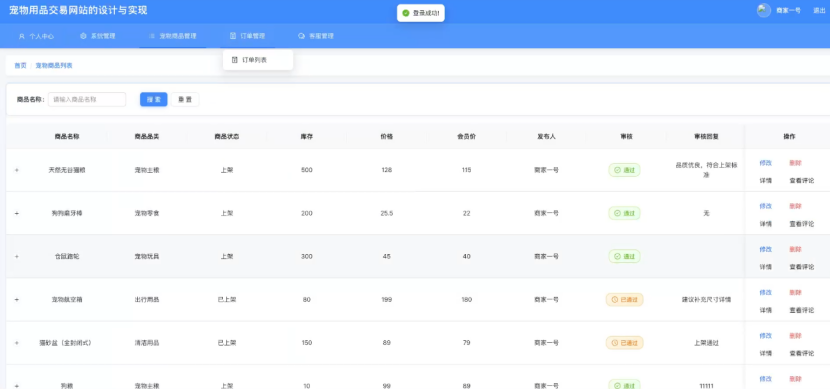Image resolution: width=830 pixels, height=389 pixels.
Task: Open 详情 for 狗狗磨牙棒
Action: [x=765, y=224]
